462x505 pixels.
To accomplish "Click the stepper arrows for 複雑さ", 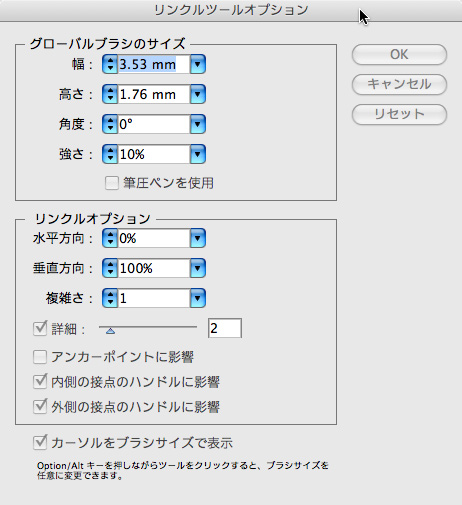I will coord(110,298).
